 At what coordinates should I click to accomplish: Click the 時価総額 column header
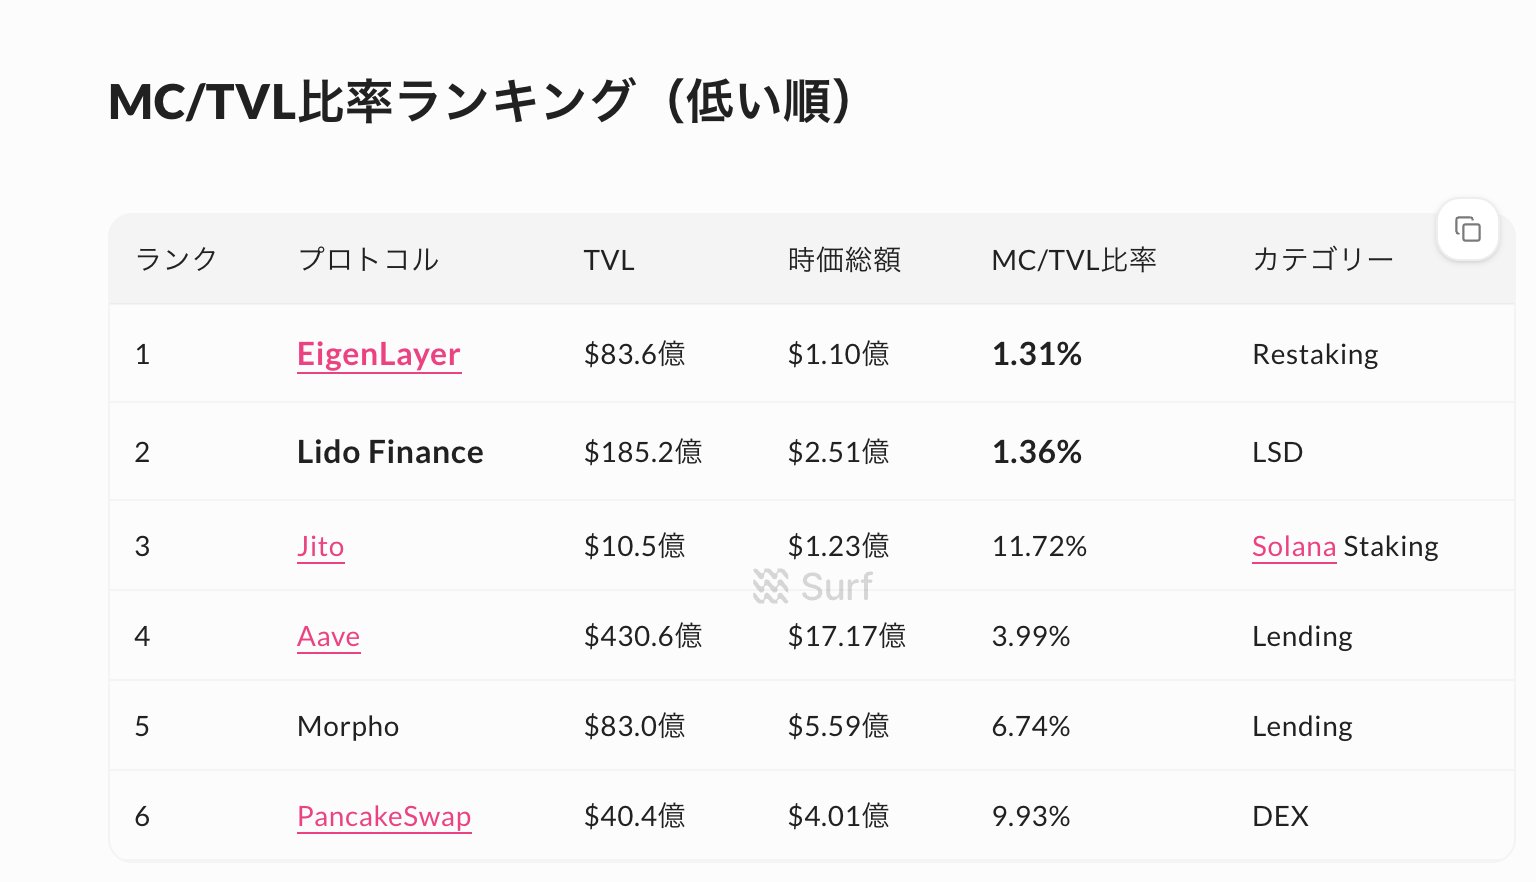[844, 260]
